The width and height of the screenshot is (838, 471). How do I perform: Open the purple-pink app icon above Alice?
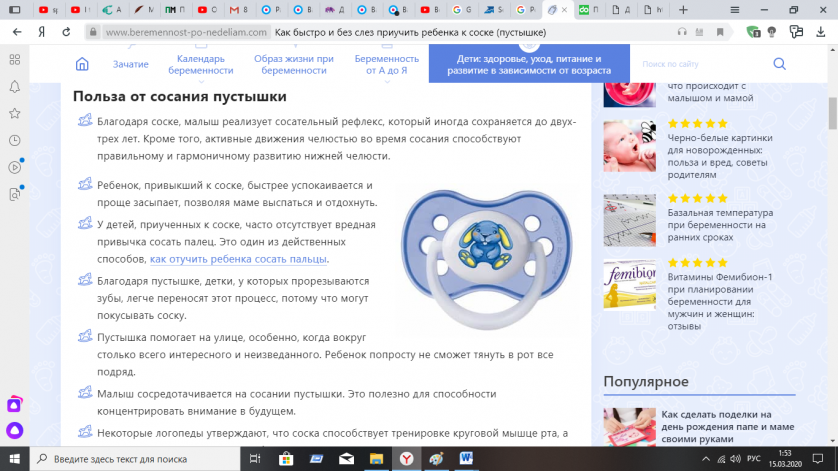coord(14,405)
